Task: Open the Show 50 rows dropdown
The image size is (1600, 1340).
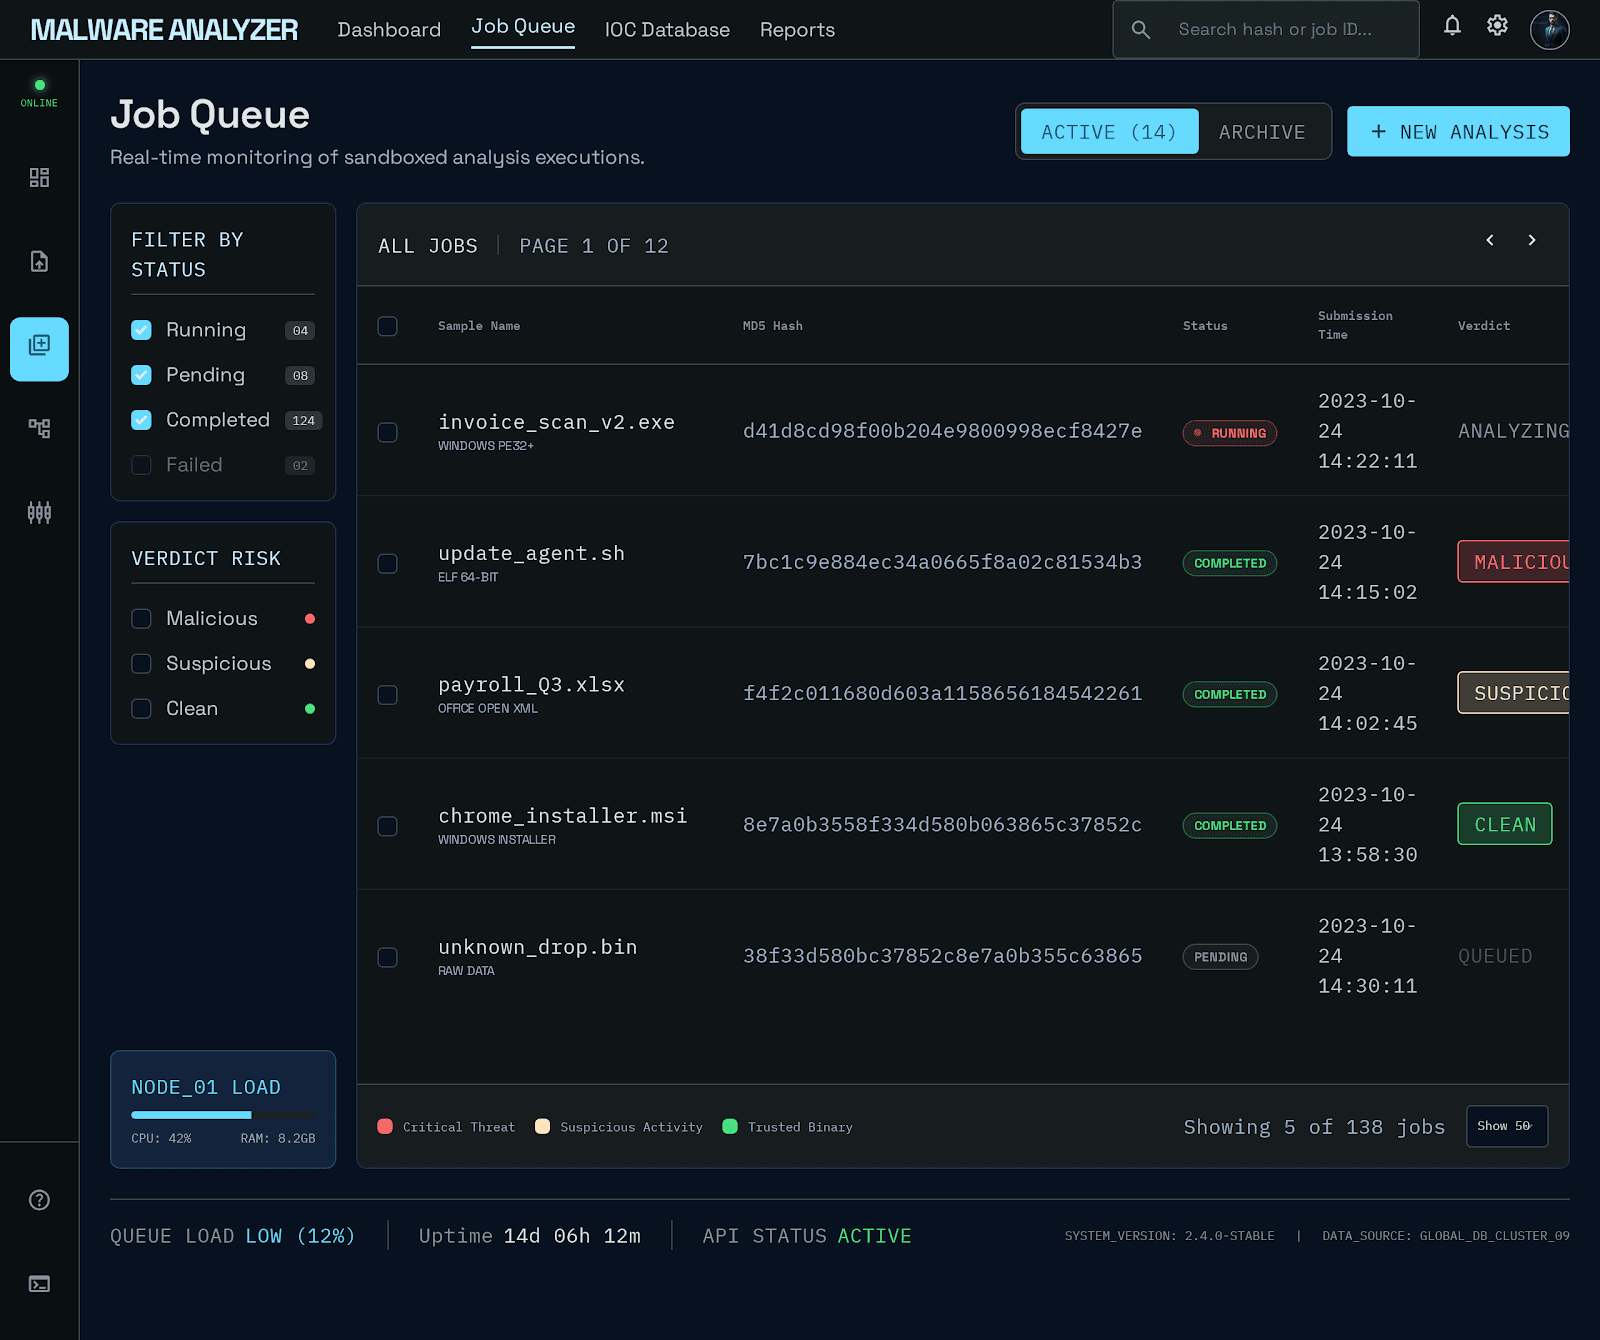Action: (x=1507, y=1126)
